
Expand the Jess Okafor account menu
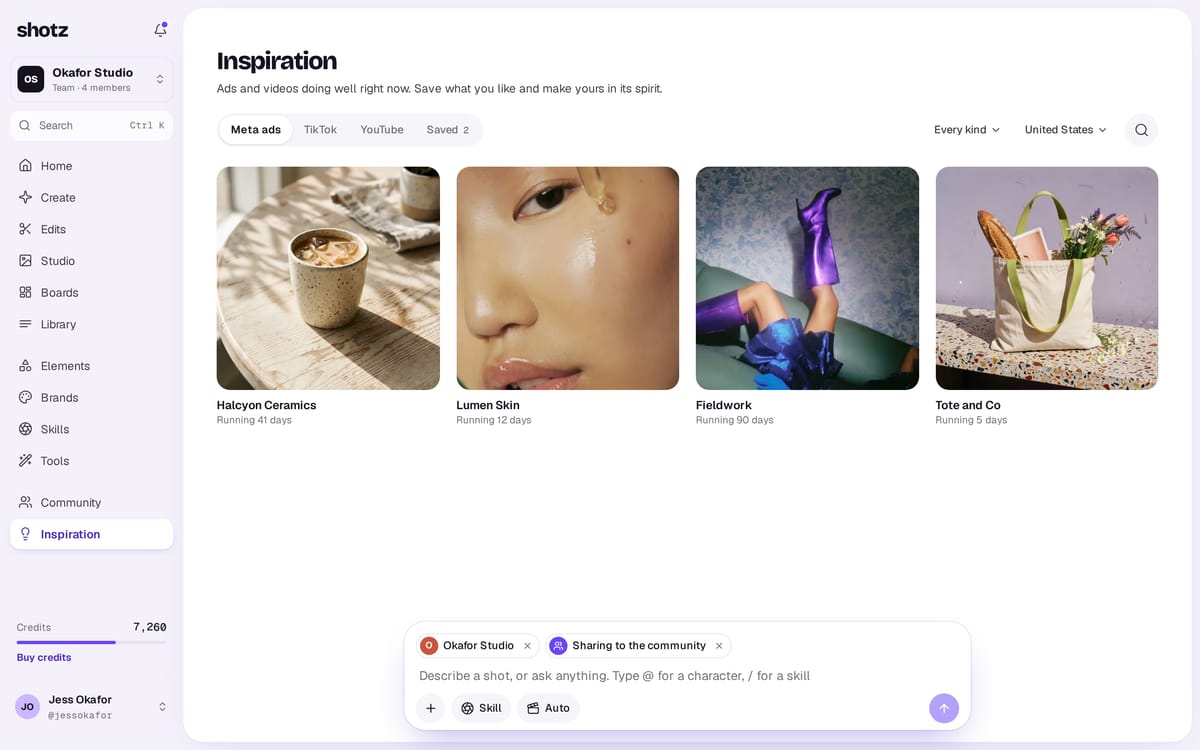(x=91, y=706)
